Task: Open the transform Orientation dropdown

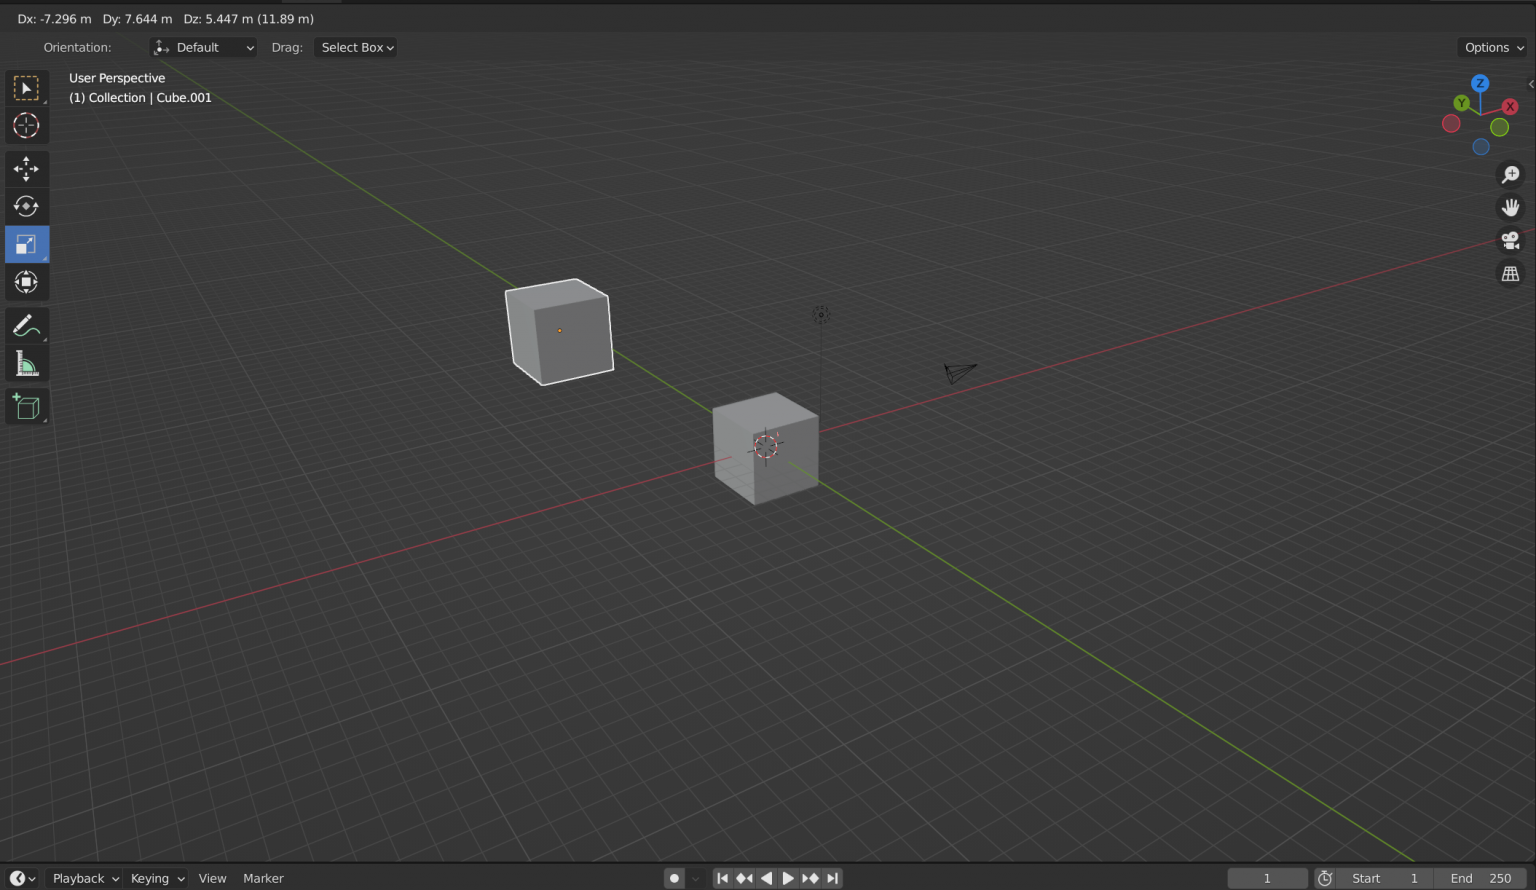Action: click(203, 47)
